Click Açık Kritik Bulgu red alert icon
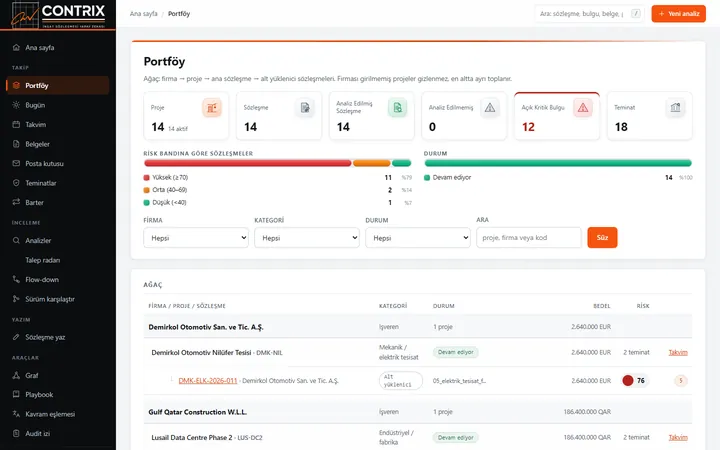Image resolution: width=720 pixels, height=450 pixels. click(x=583, y=108)
